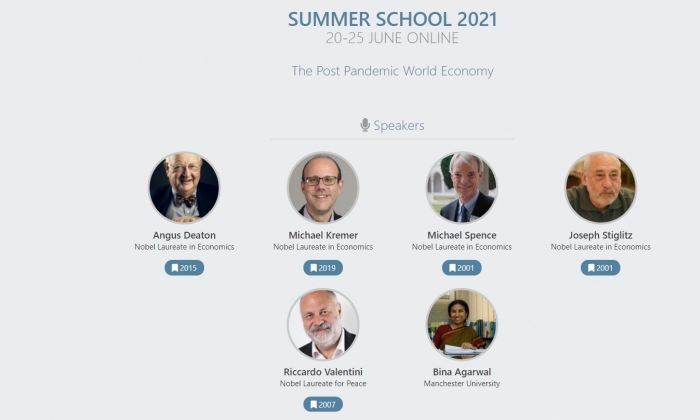Click the Riccardo Valentini name
The image size is (700, 420).
point(323,372)
